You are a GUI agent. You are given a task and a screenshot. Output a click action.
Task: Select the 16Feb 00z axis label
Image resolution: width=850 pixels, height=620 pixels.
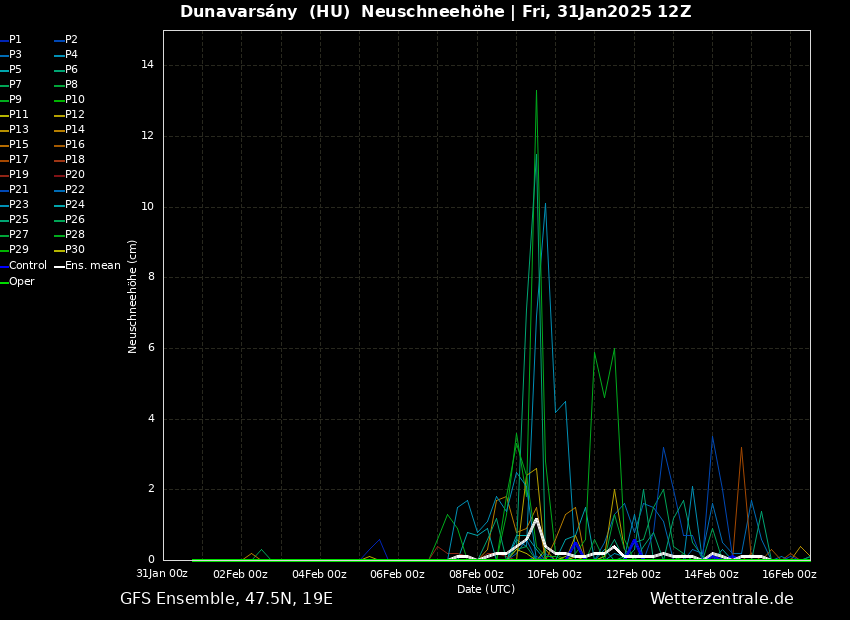tap(789, 574)
